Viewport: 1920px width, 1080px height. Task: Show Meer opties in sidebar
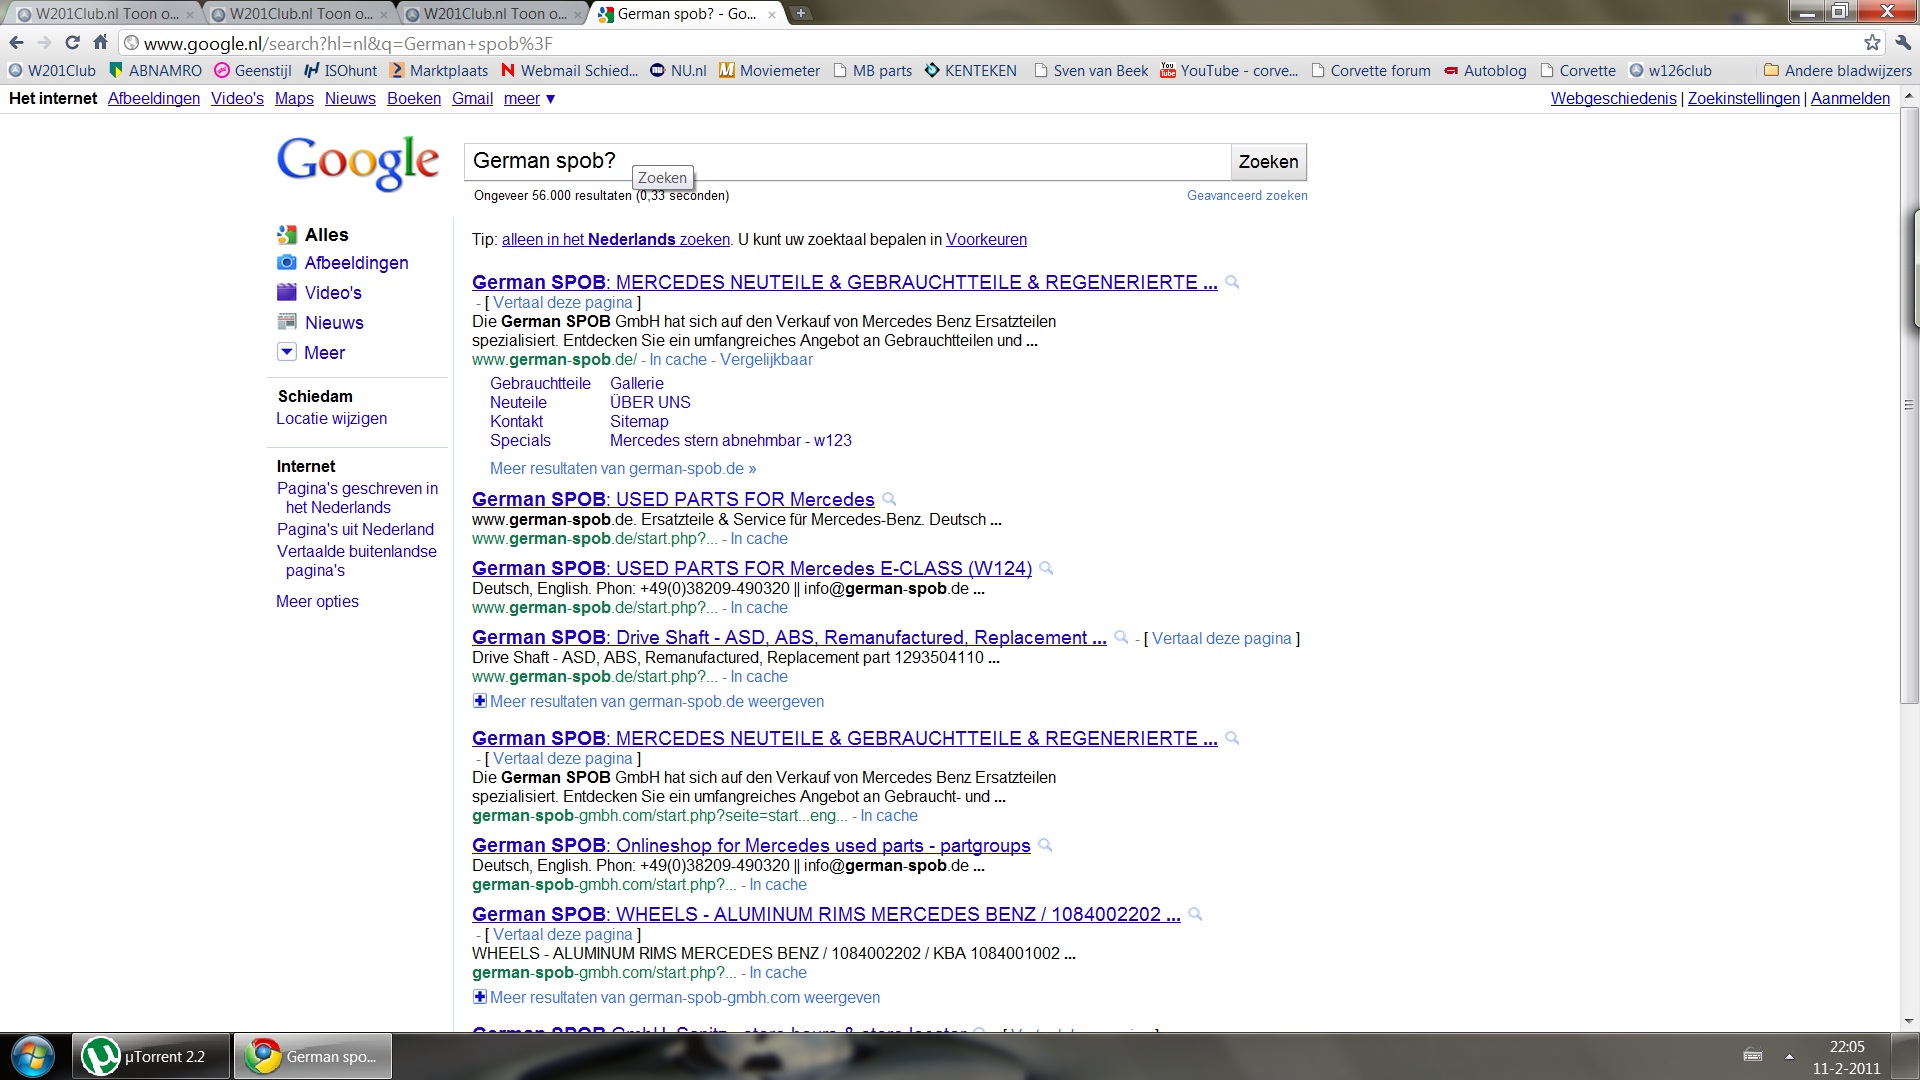(317, 601)
